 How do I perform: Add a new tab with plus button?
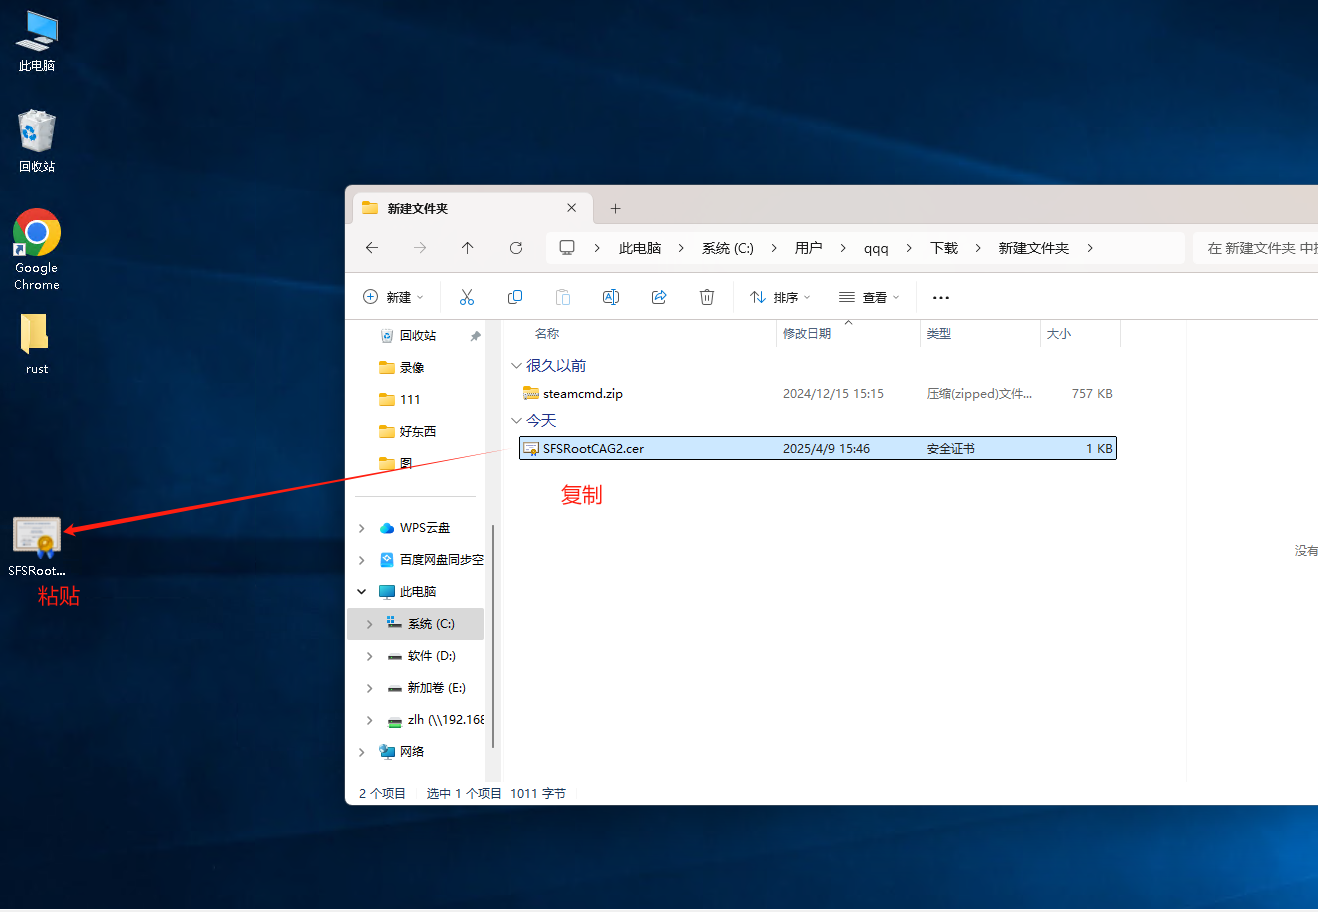(x=616, y=208)
